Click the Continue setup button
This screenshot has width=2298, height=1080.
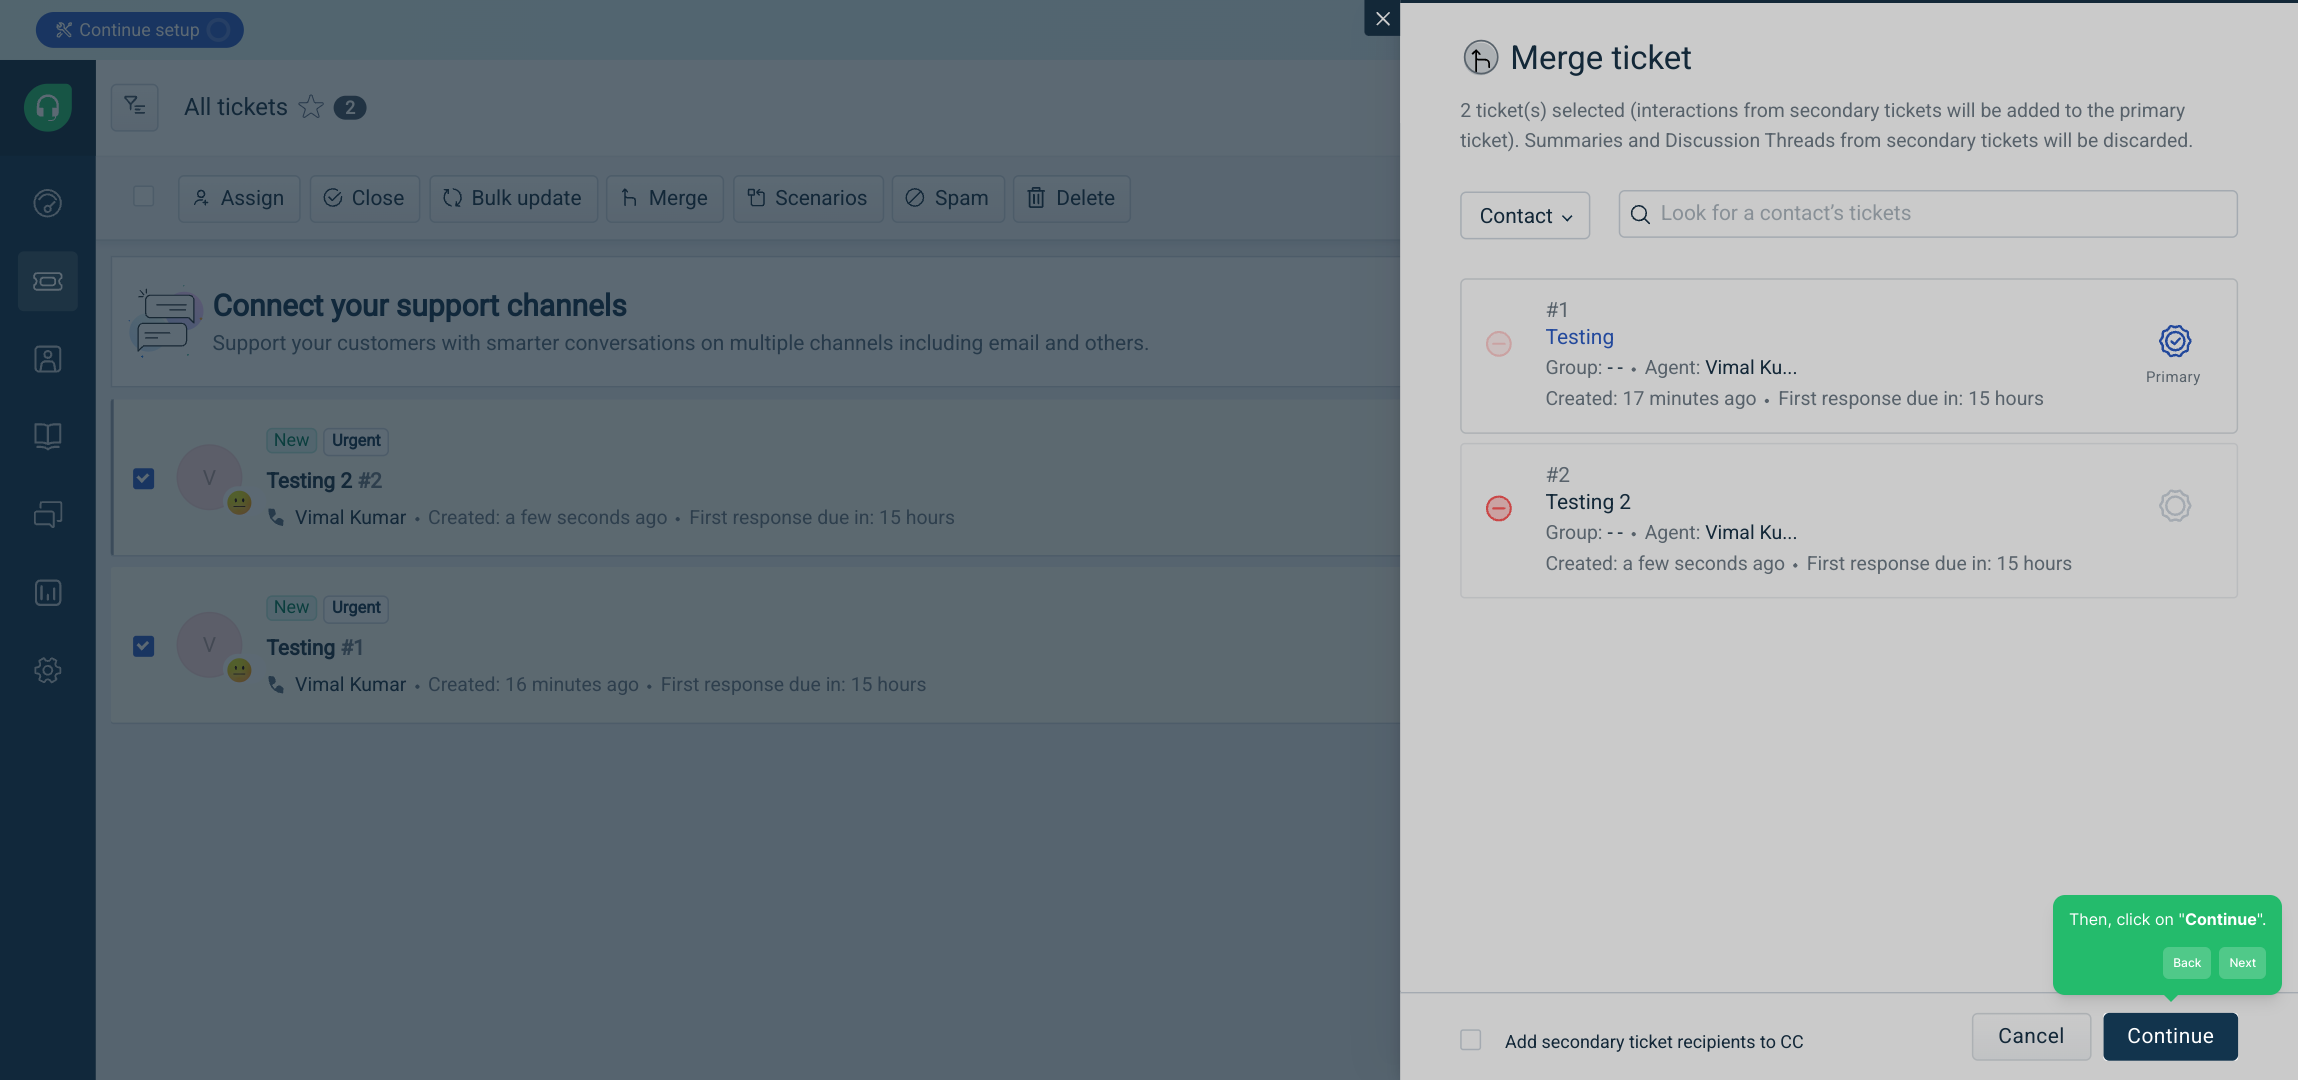(140, 30)
